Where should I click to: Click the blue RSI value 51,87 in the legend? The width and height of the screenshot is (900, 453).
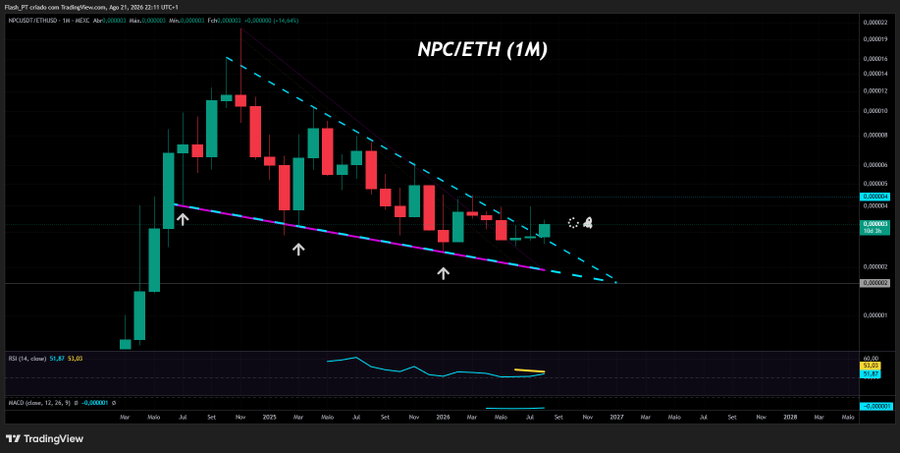[x=58, y=358]
